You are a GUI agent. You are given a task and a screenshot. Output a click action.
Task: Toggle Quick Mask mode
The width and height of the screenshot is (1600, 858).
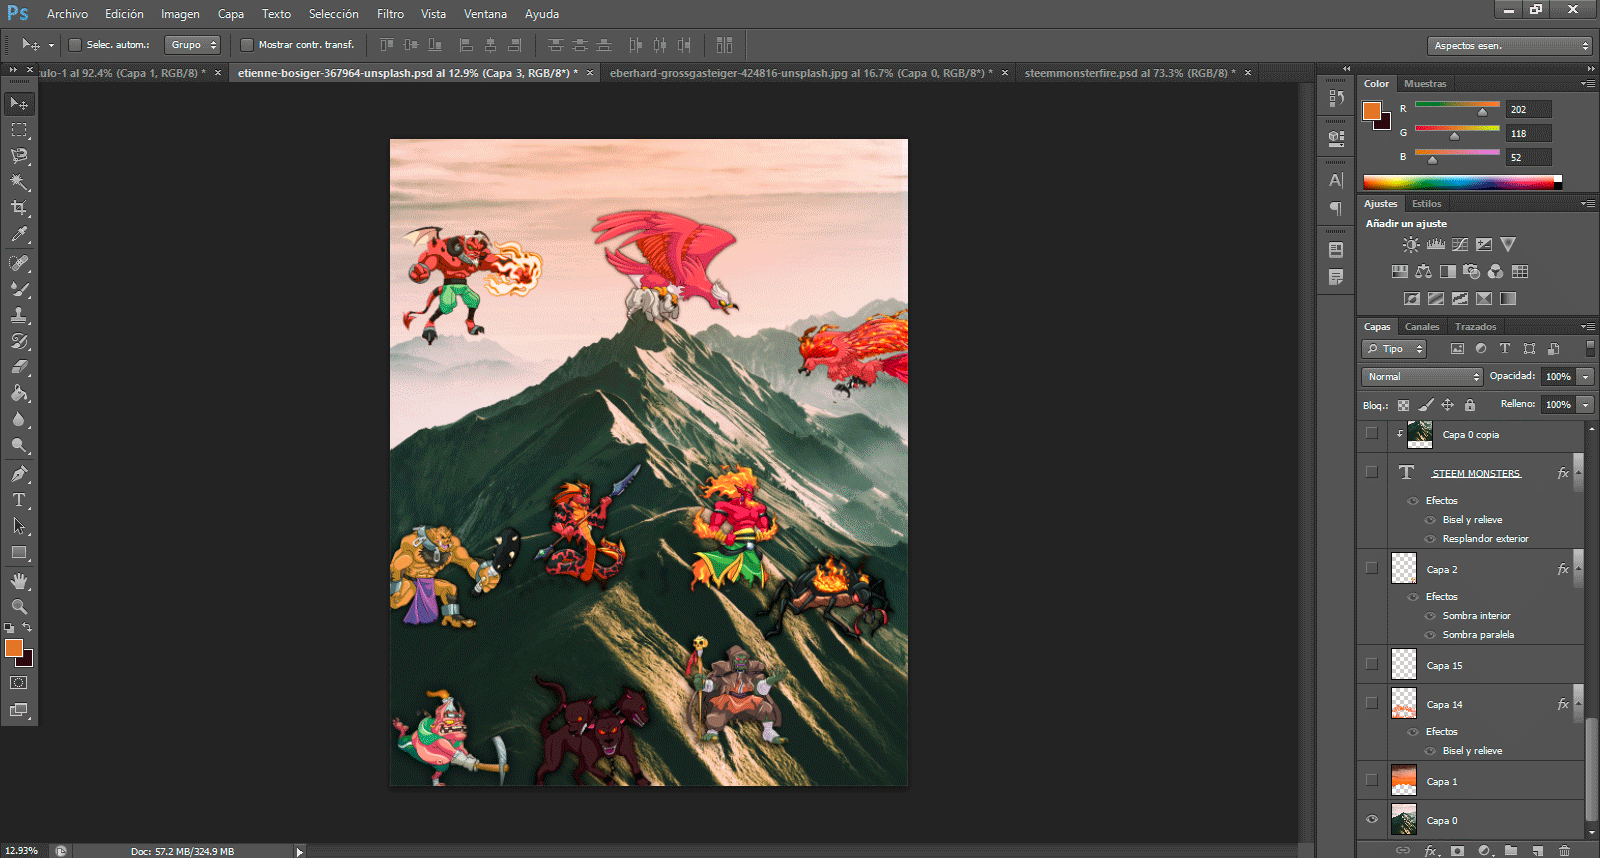coord(19,683)
